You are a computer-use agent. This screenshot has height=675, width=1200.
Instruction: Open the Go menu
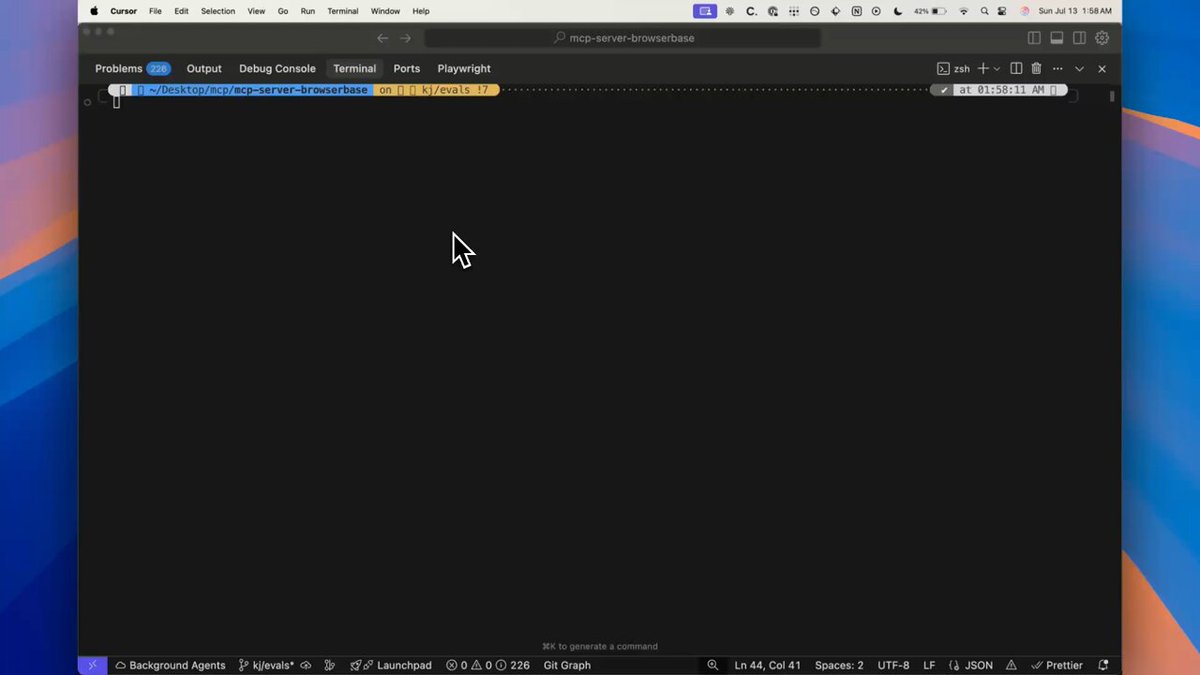283,11
